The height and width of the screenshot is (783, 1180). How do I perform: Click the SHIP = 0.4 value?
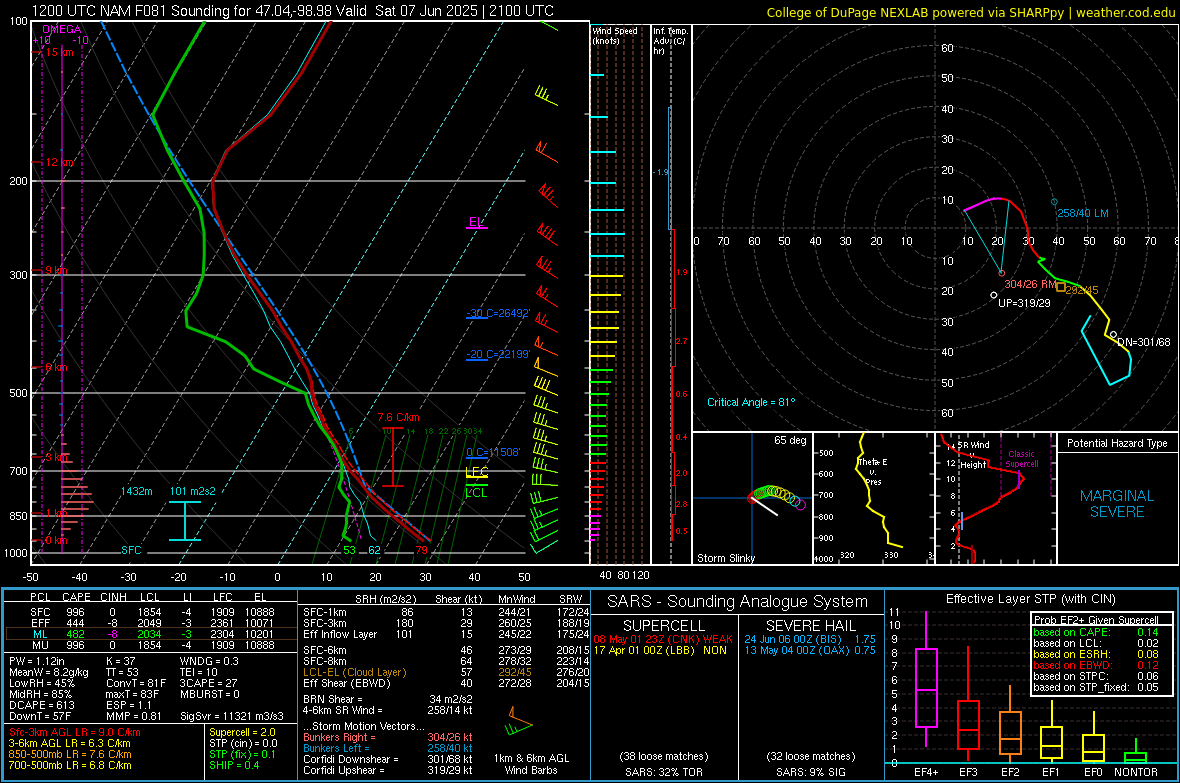234,765
